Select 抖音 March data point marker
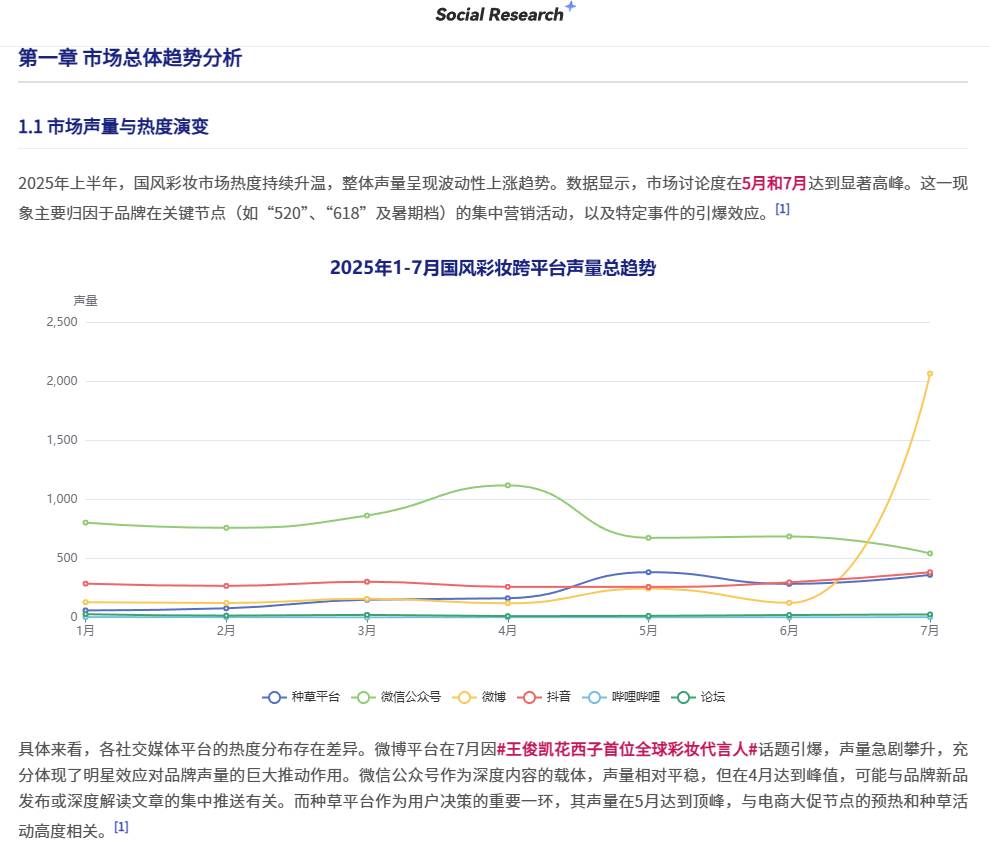Screen dimensions: 990x841 (367, 581)
